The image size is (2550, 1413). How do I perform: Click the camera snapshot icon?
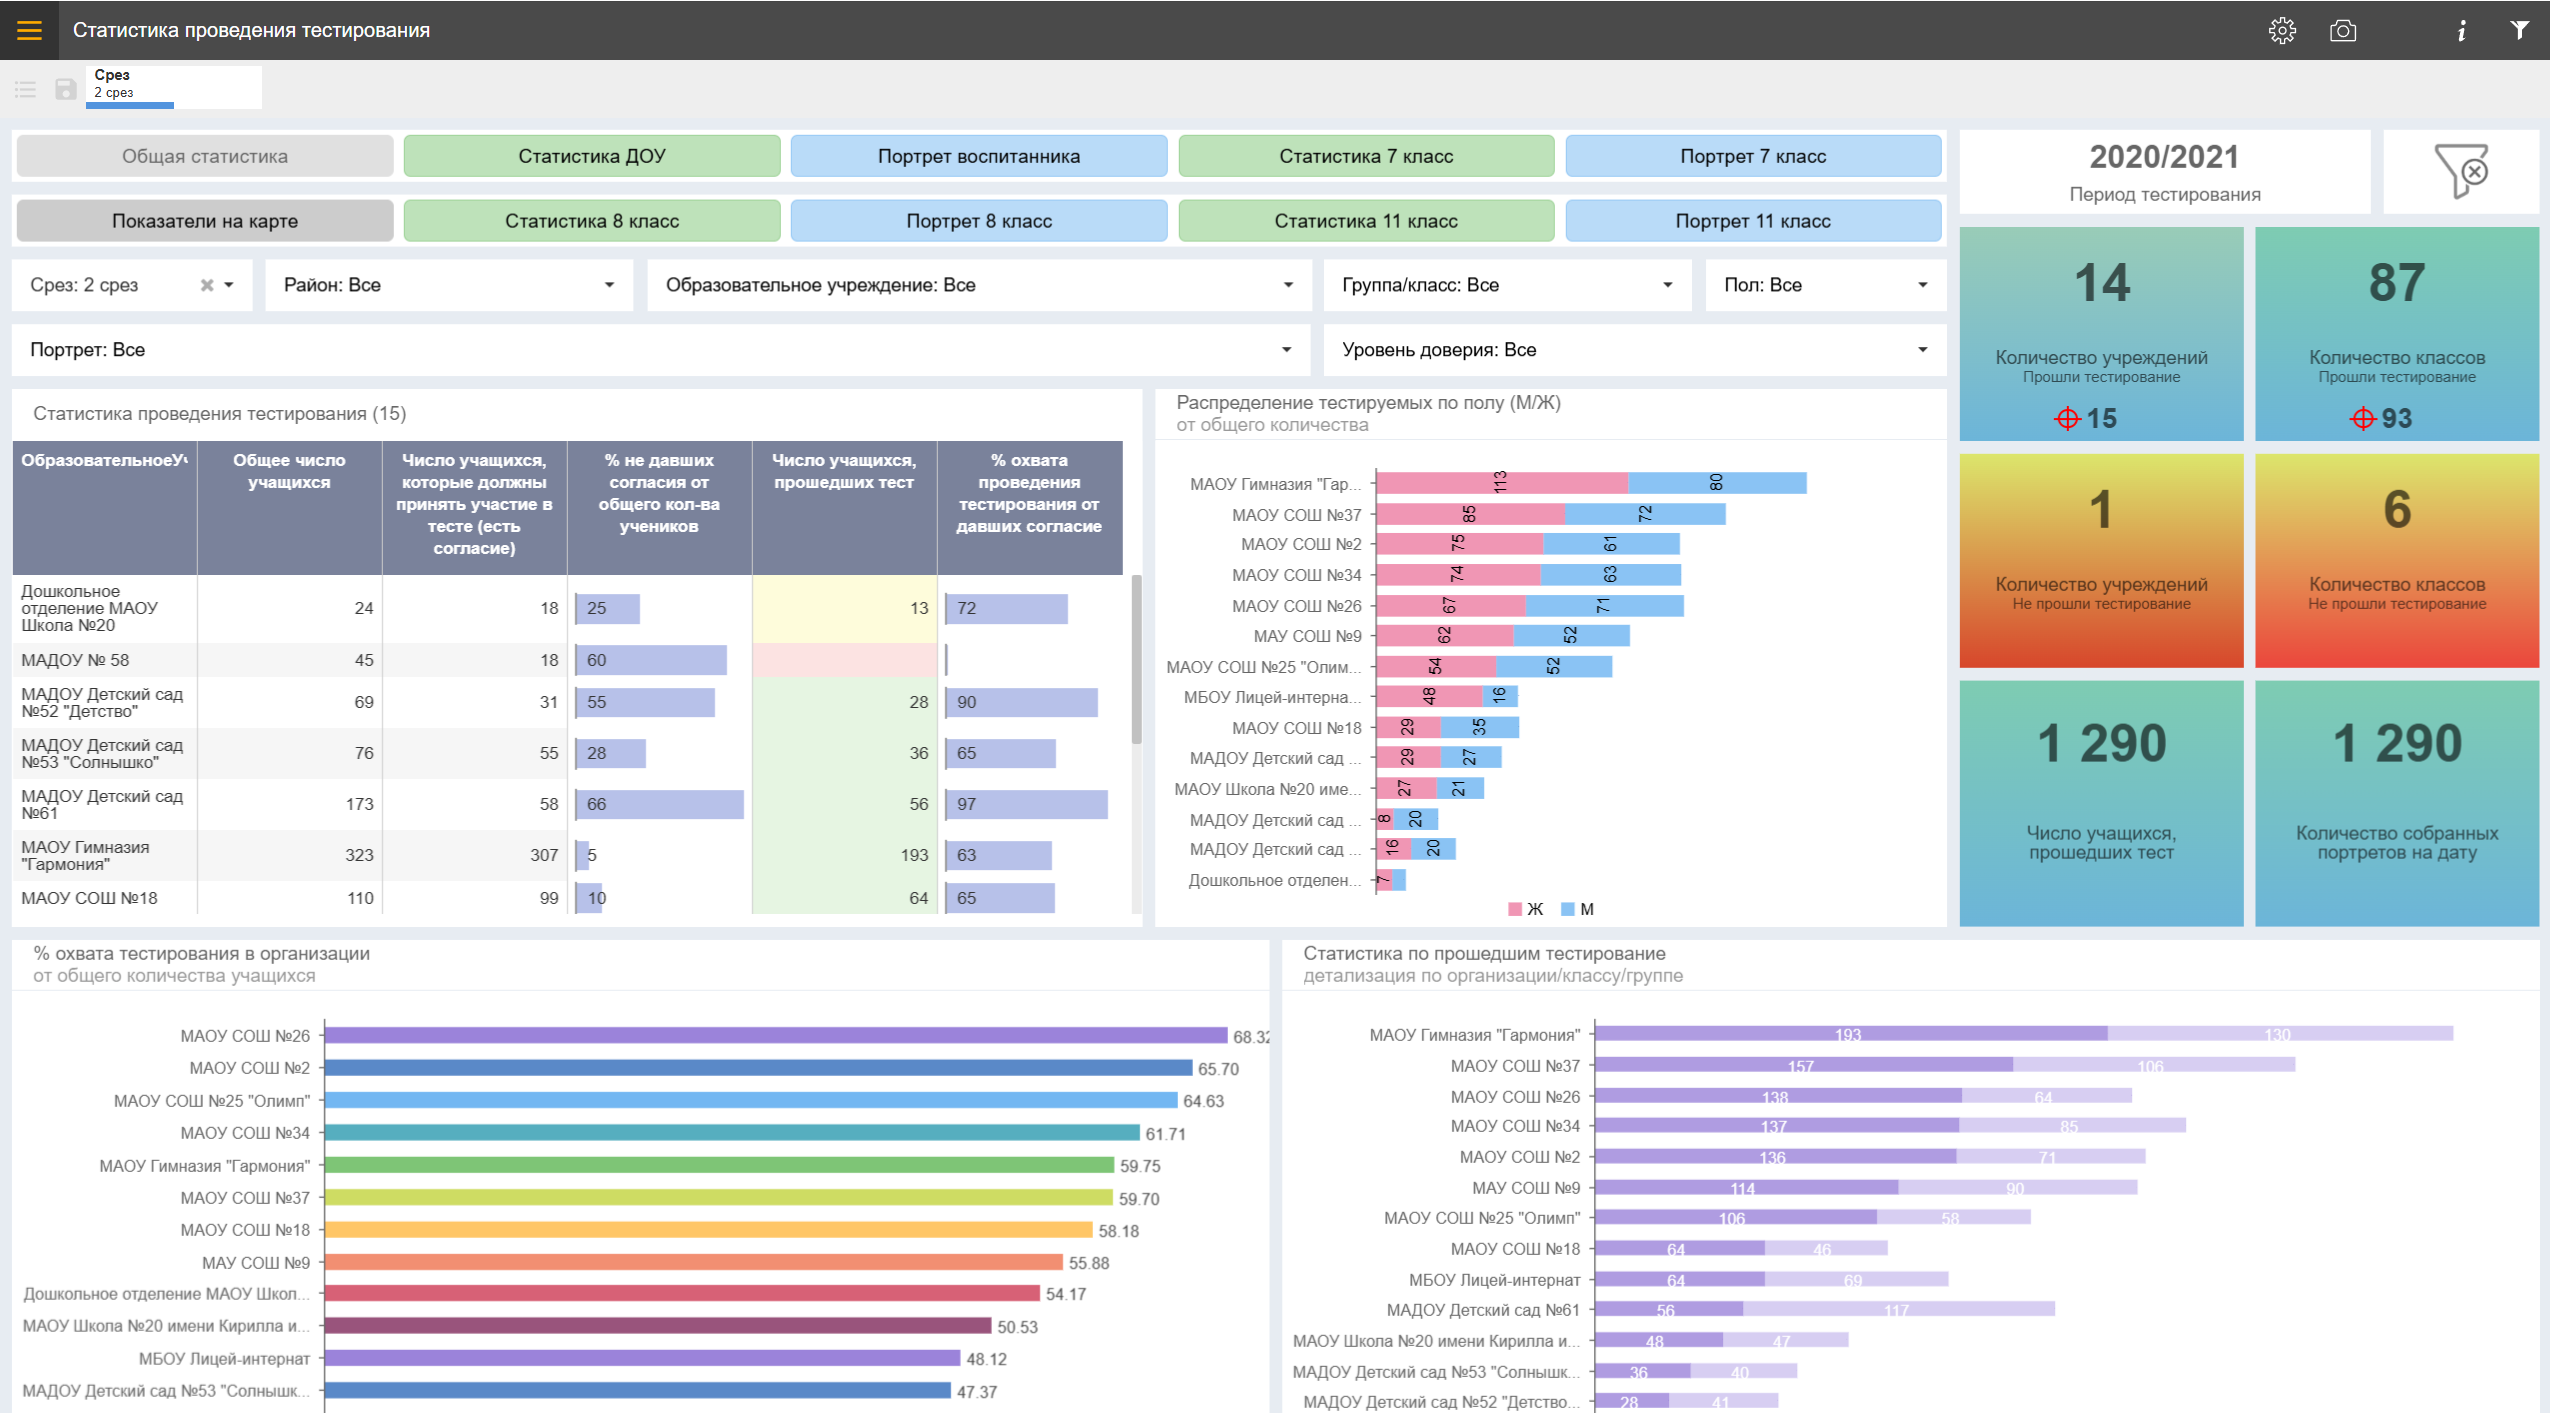pyautogui.click(x=2342, y=31)
